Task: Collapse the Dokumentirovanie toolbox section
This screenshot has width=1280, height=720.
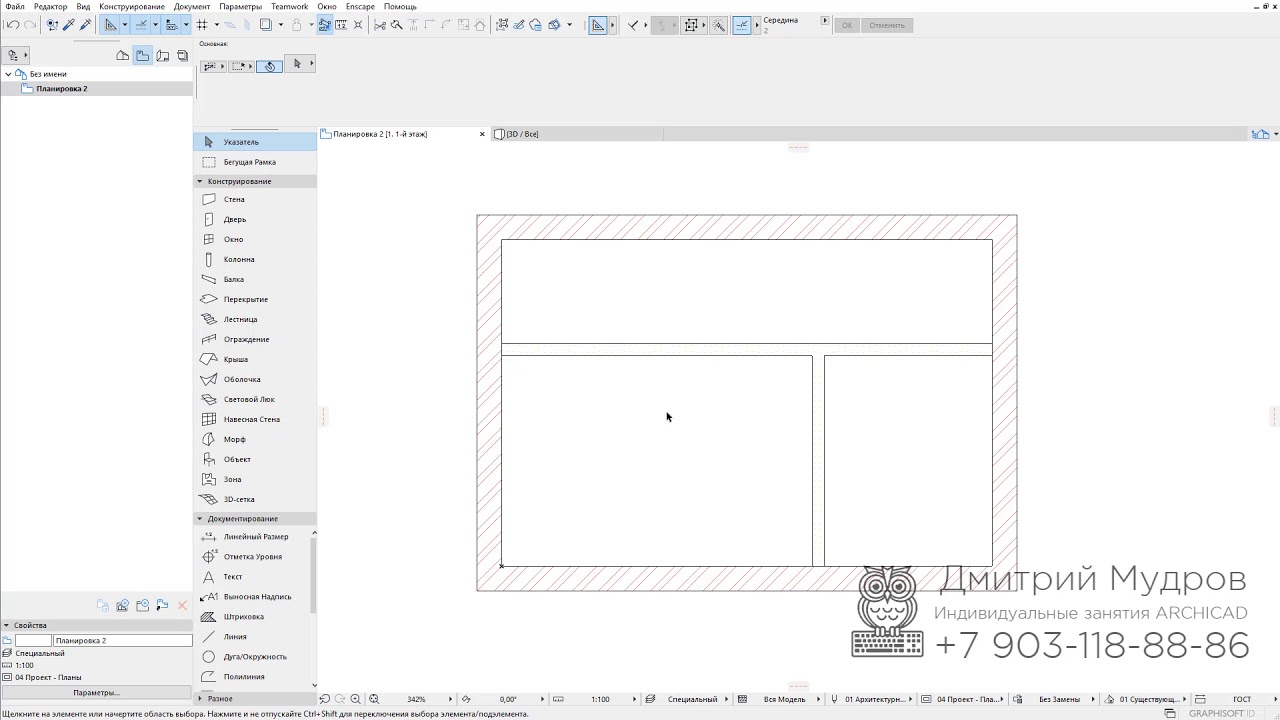Action: (x=199, y=519)
